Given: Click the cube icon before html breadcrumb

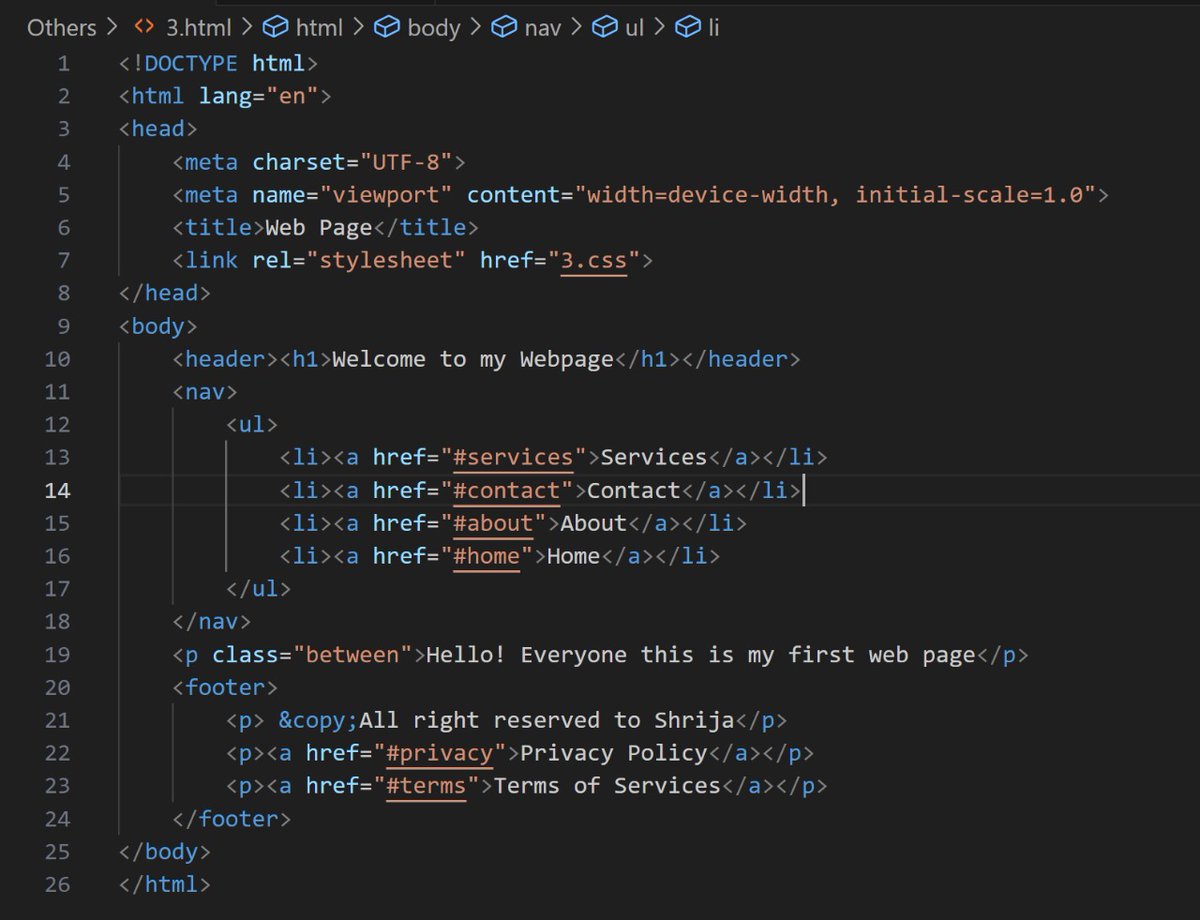Looking at the screenshot, I should (x=276, y=27).
